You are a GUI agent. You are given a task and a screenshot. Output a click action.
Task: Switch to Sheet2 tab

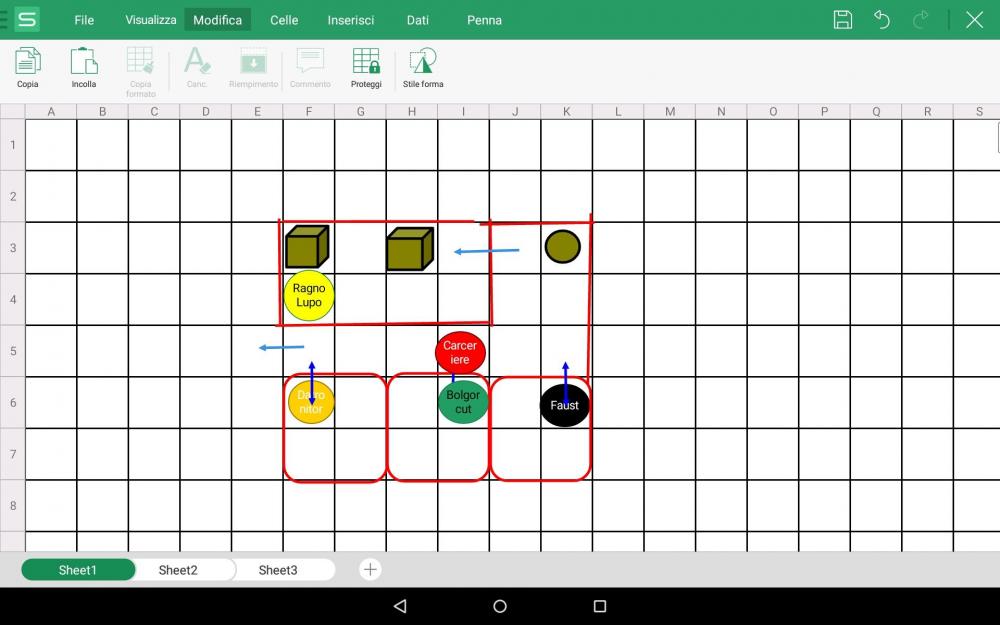(x=178, y=570)
